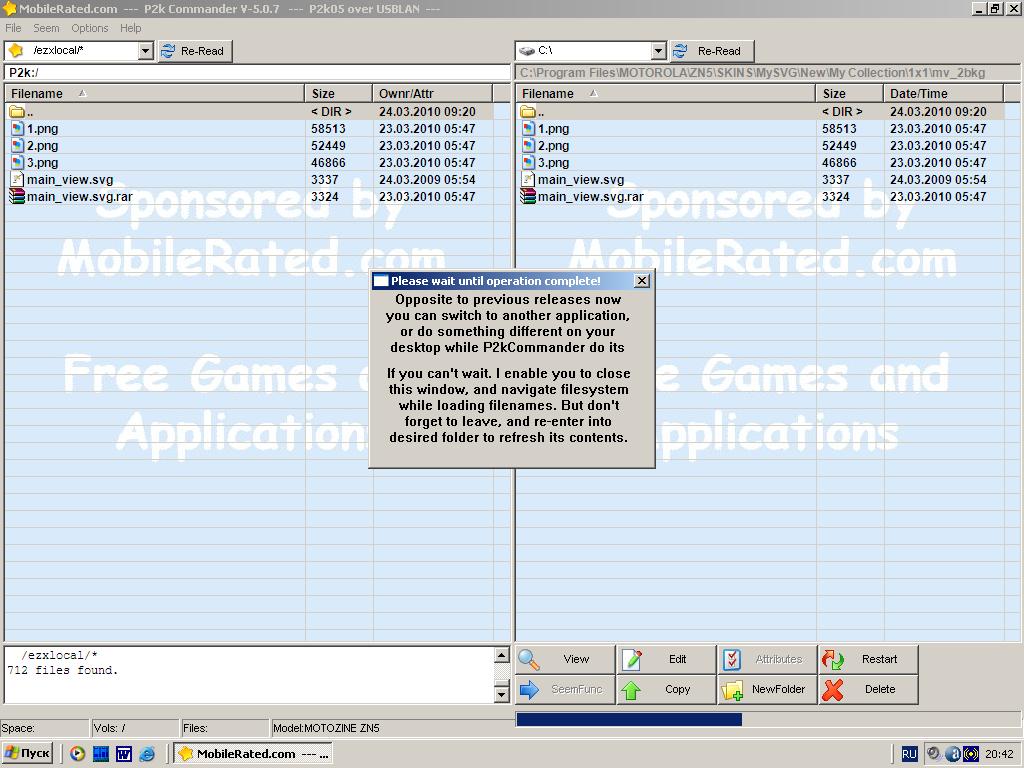Open the Help menu
Image resolution: width=1024 pixels, height=768 pixels.
click(131, 28)
